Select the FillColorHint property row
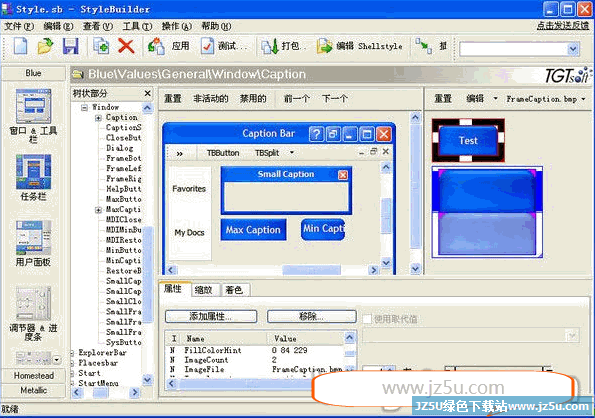 pyautogui.click(x=255, y=350)
